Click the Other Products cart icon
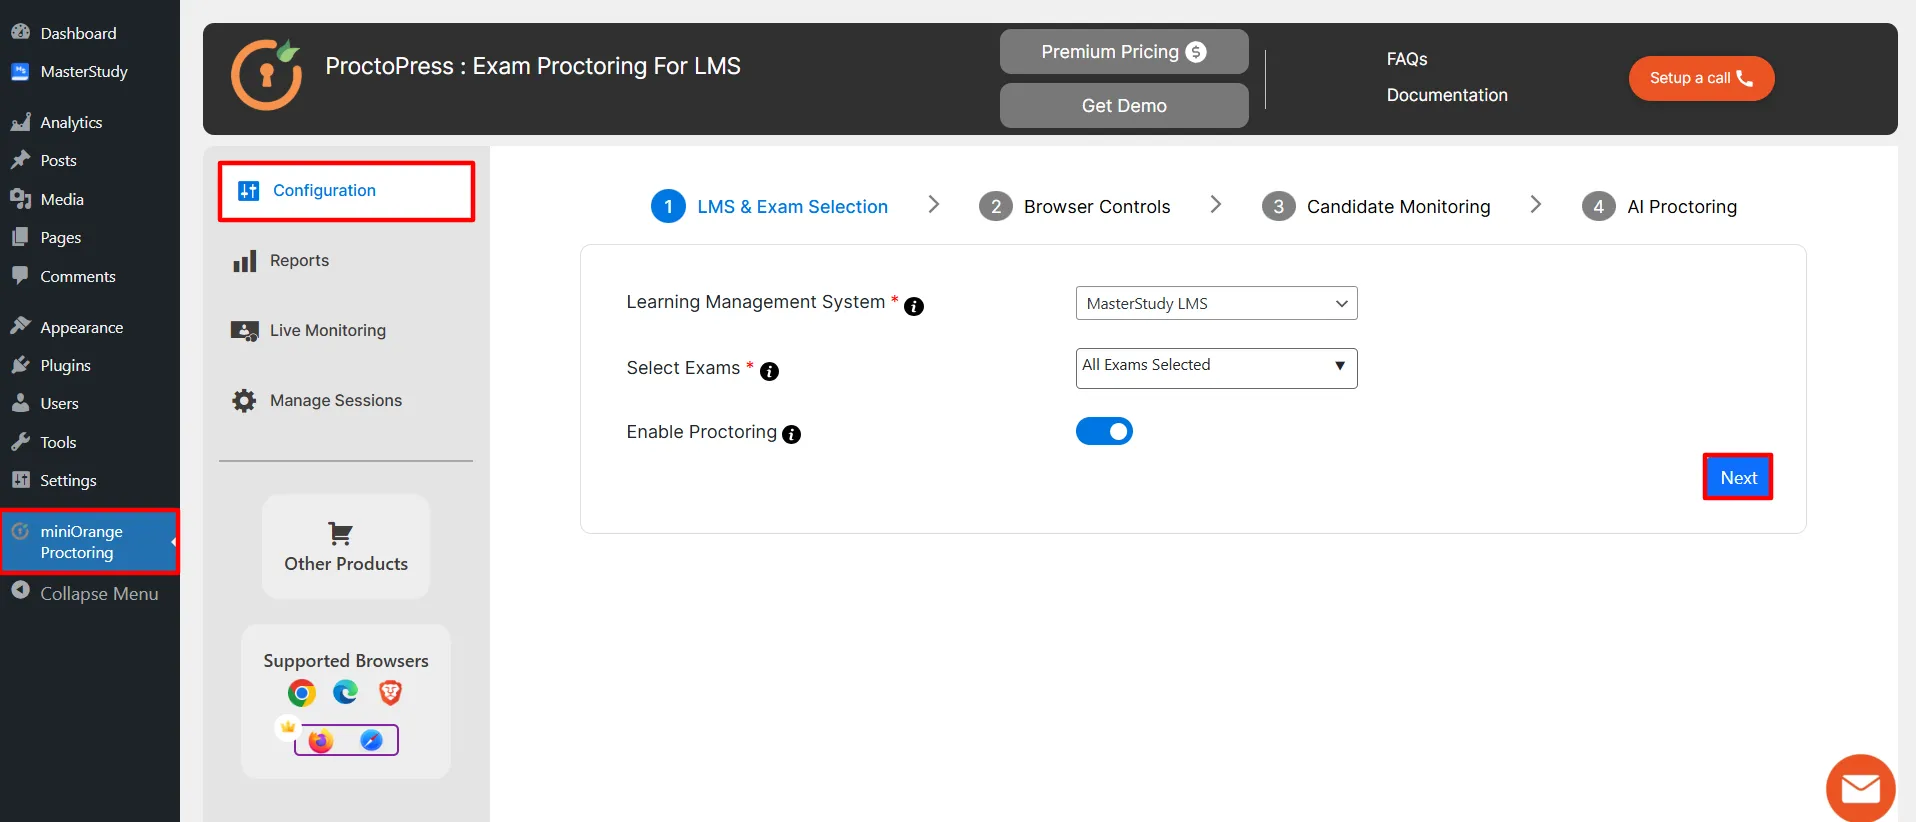This screenshot has height=822, width=1916. [340, 533]
